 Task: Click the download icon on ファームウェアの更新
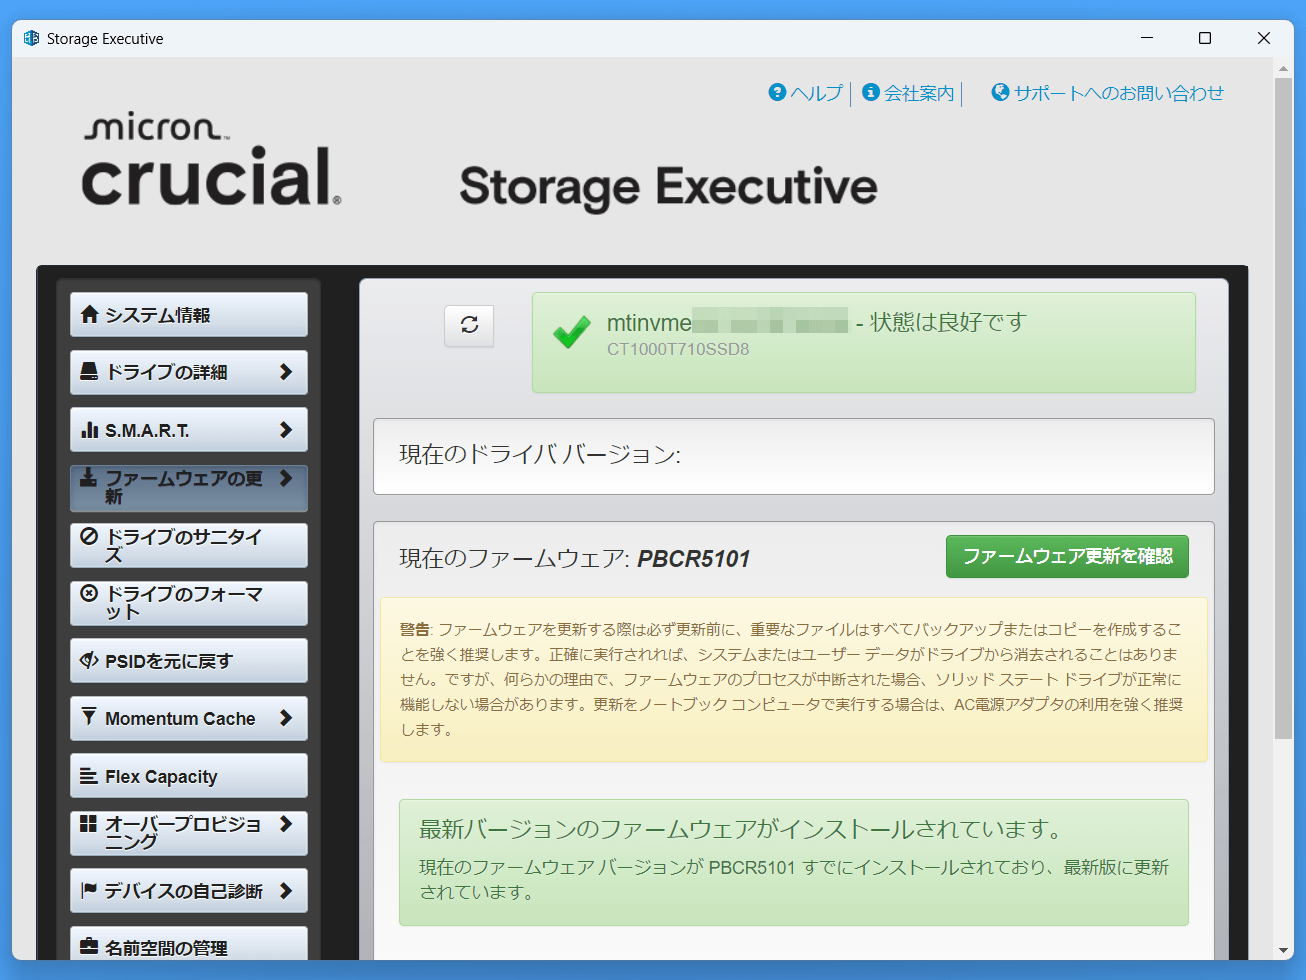89,477
